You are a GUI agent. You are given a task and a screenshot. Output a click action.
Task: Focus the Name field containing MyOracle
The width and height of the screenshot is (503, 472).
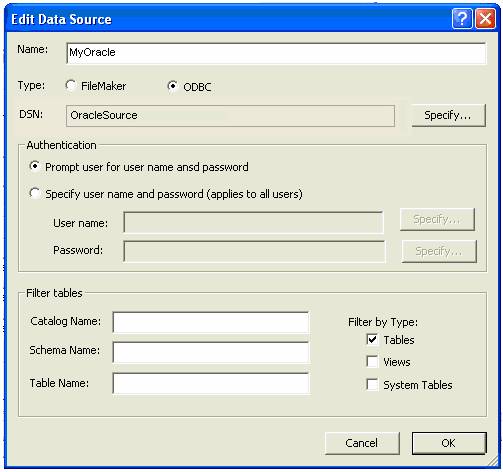(x=276, y=53)
